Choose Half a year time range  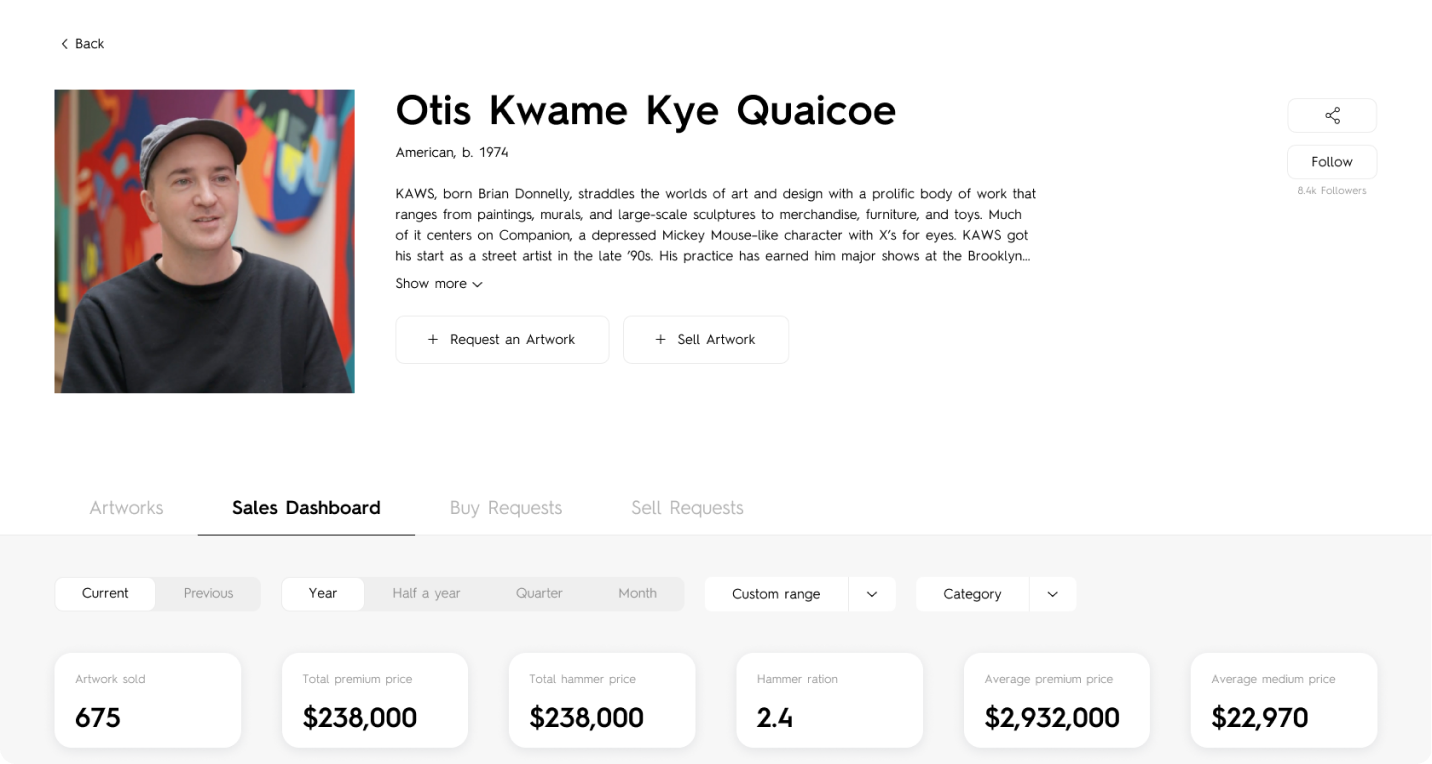click(x=426, y=594)
